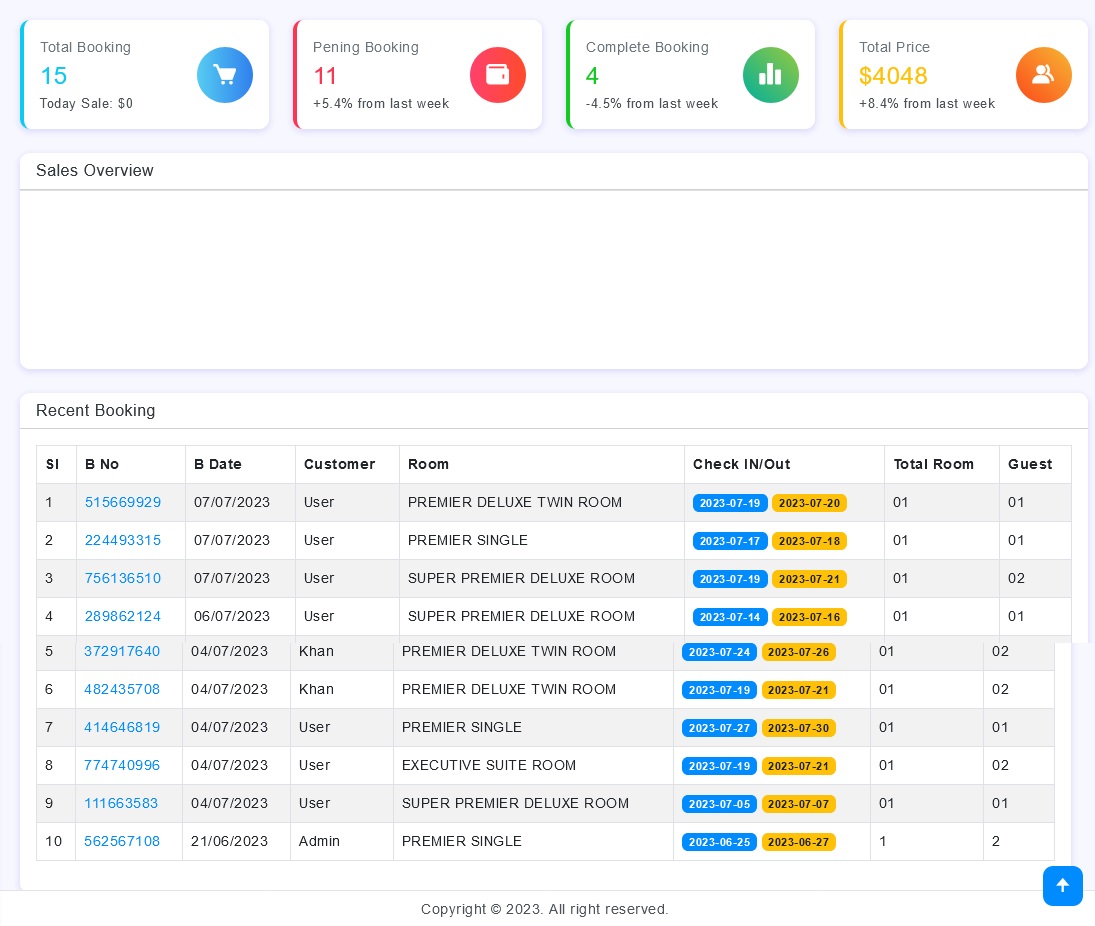Viewport: 1095px width, 926px height.
Task: Click the bar chart icon in Complete Booking
Action: (771, 75)
